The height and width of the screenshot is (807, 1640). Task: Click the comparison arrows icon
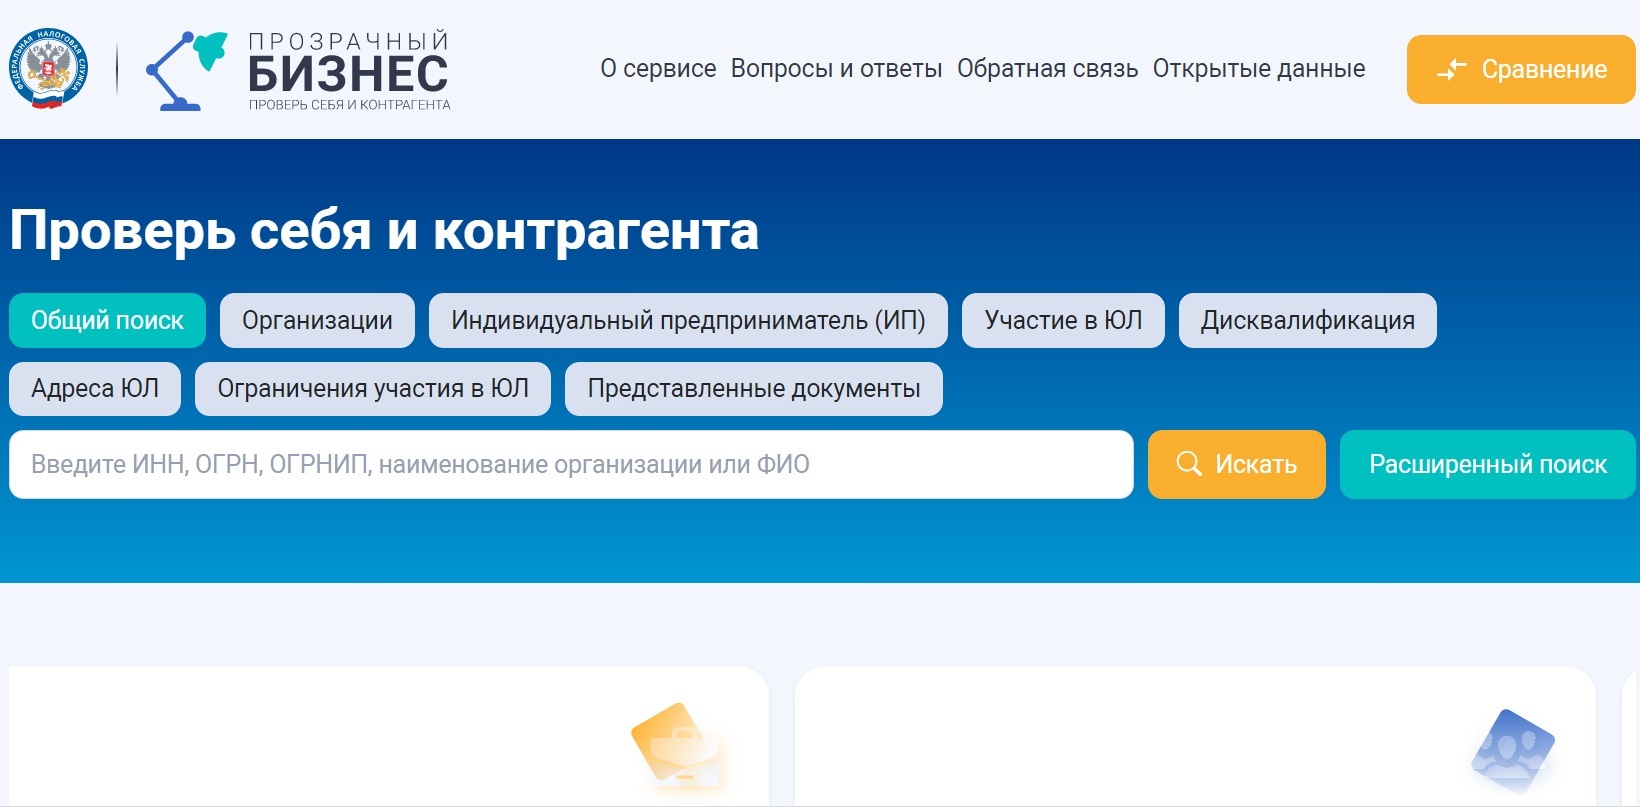coord(1451,70)
